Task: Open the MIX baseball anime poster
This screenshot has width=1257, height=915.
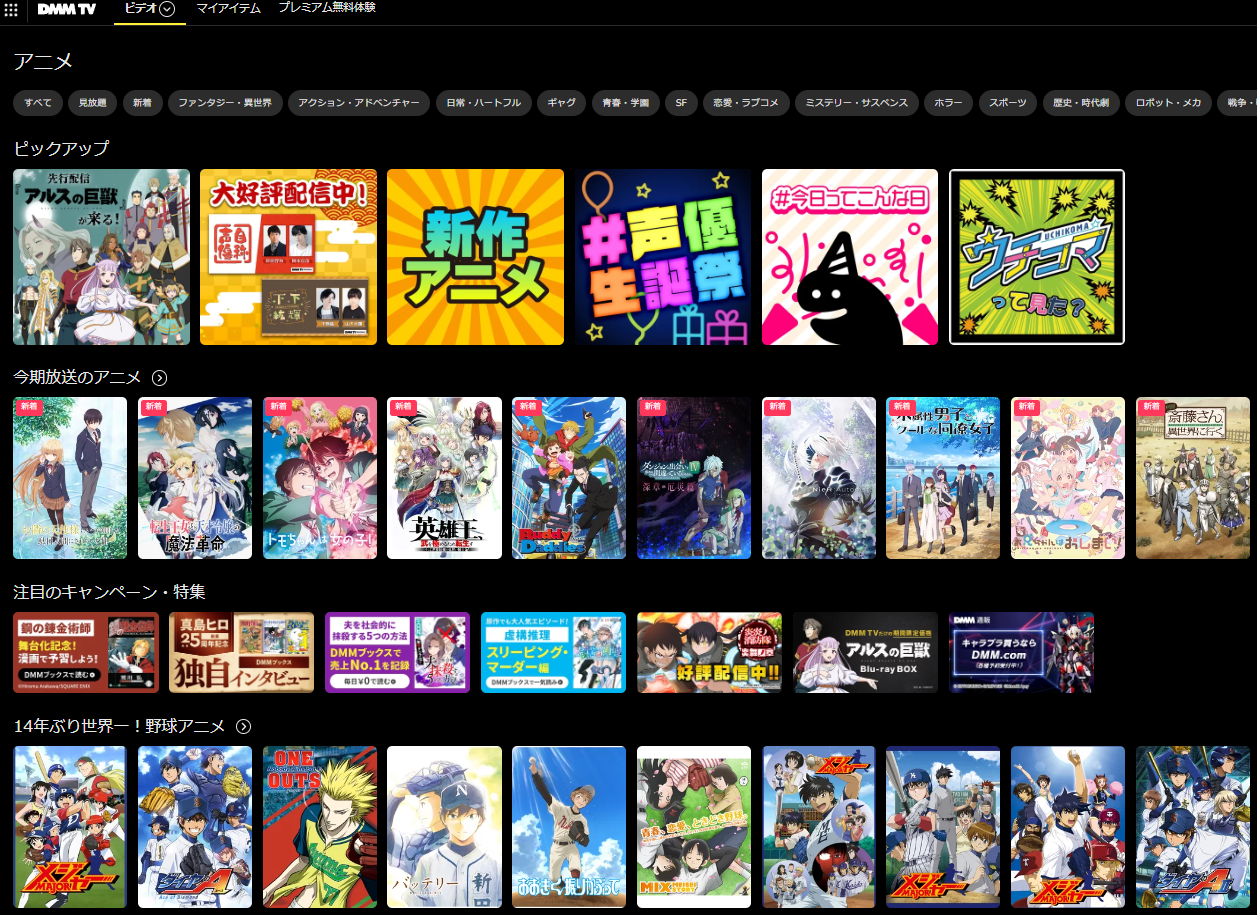Action: point(694,827)
